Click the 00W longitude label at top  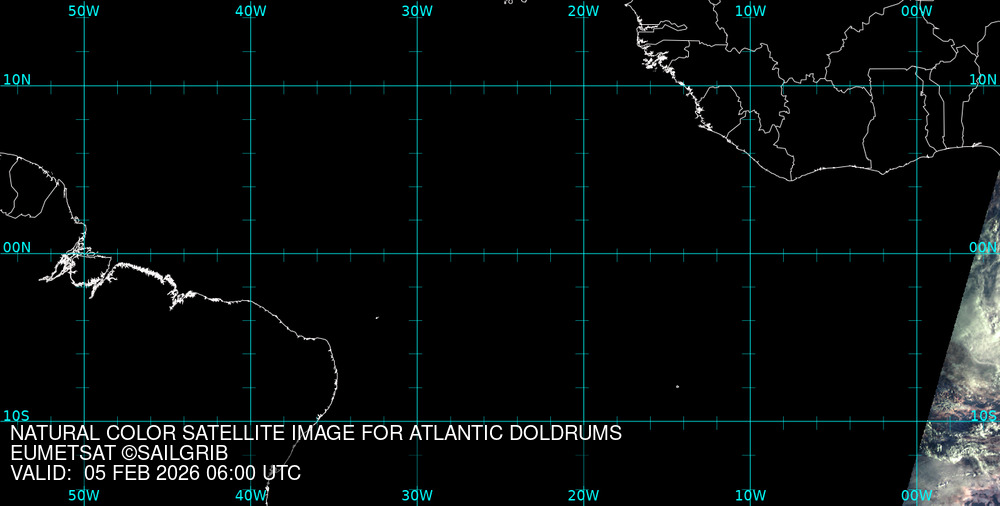(x=916, y=10)
